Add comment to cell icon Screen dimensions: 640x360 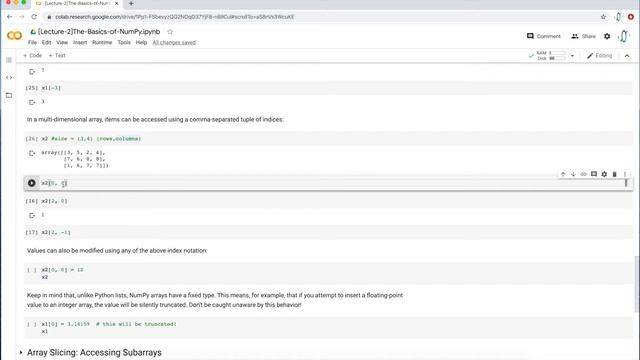click(594, 174)
